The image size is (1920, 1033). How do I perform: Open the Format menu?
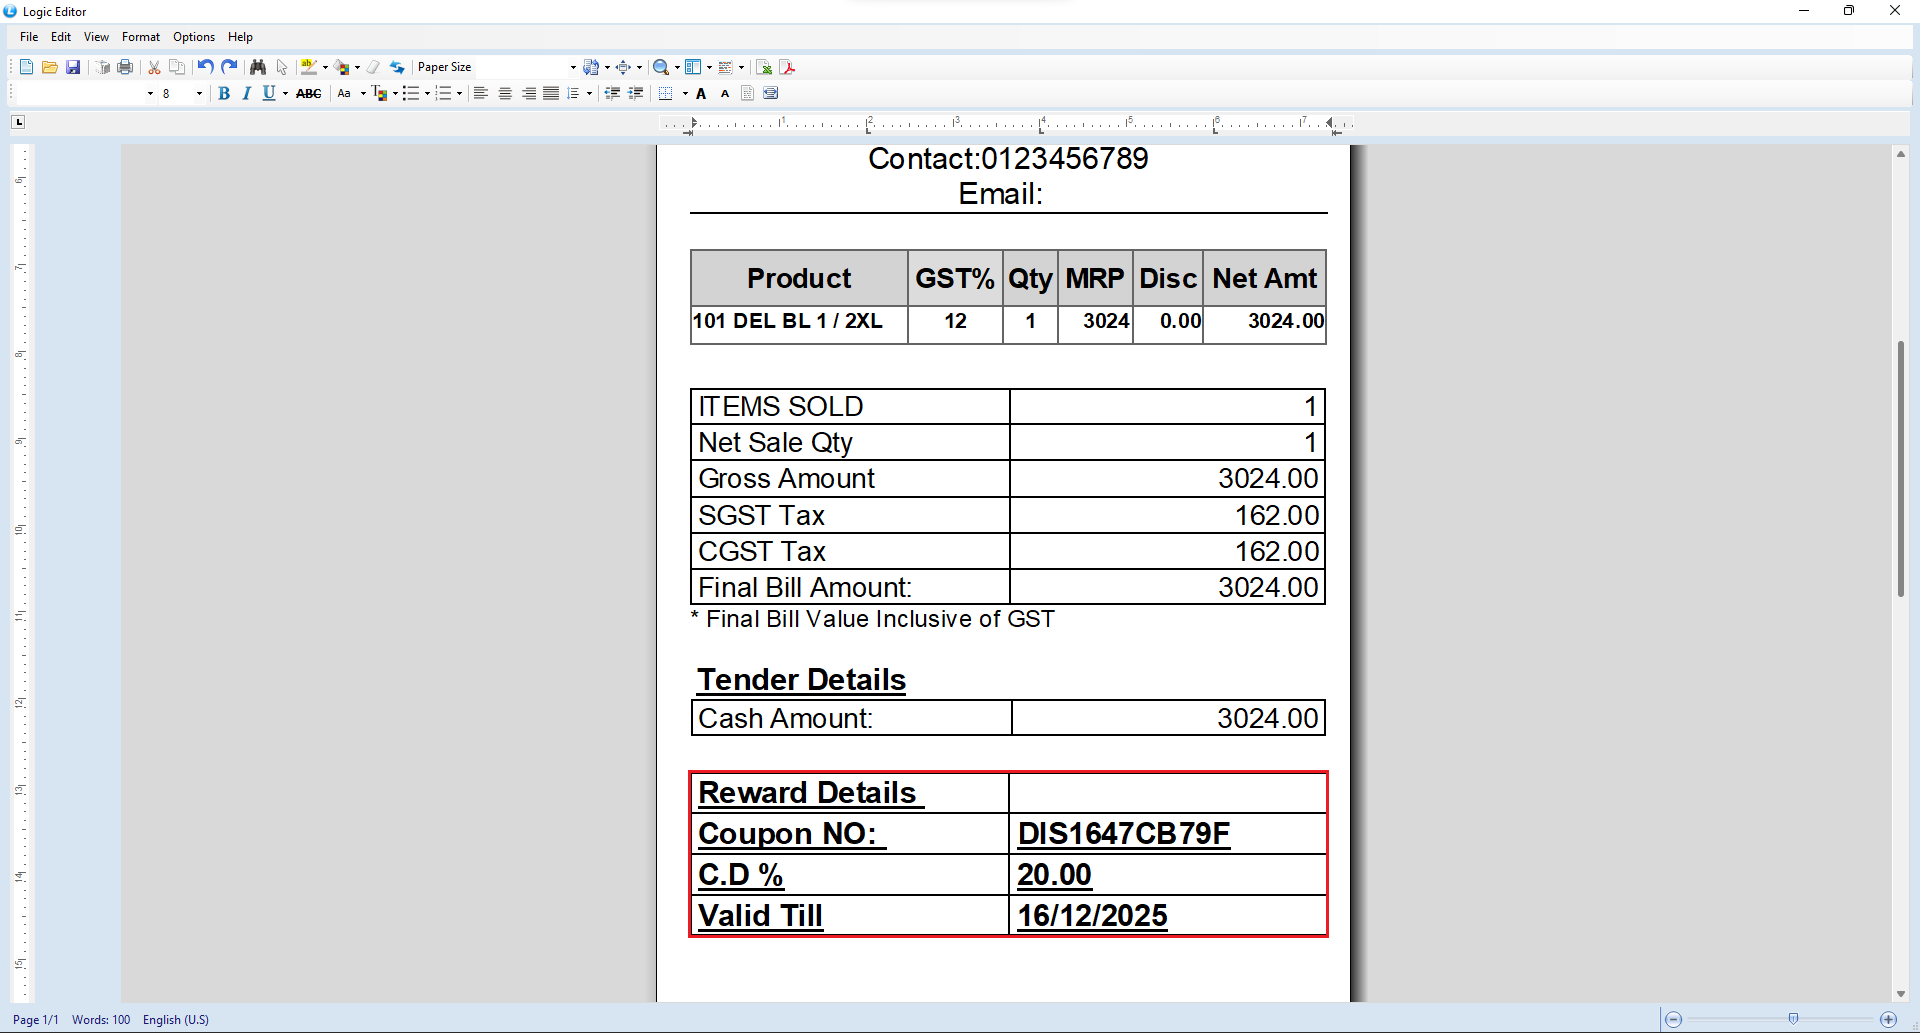point(140,37)
